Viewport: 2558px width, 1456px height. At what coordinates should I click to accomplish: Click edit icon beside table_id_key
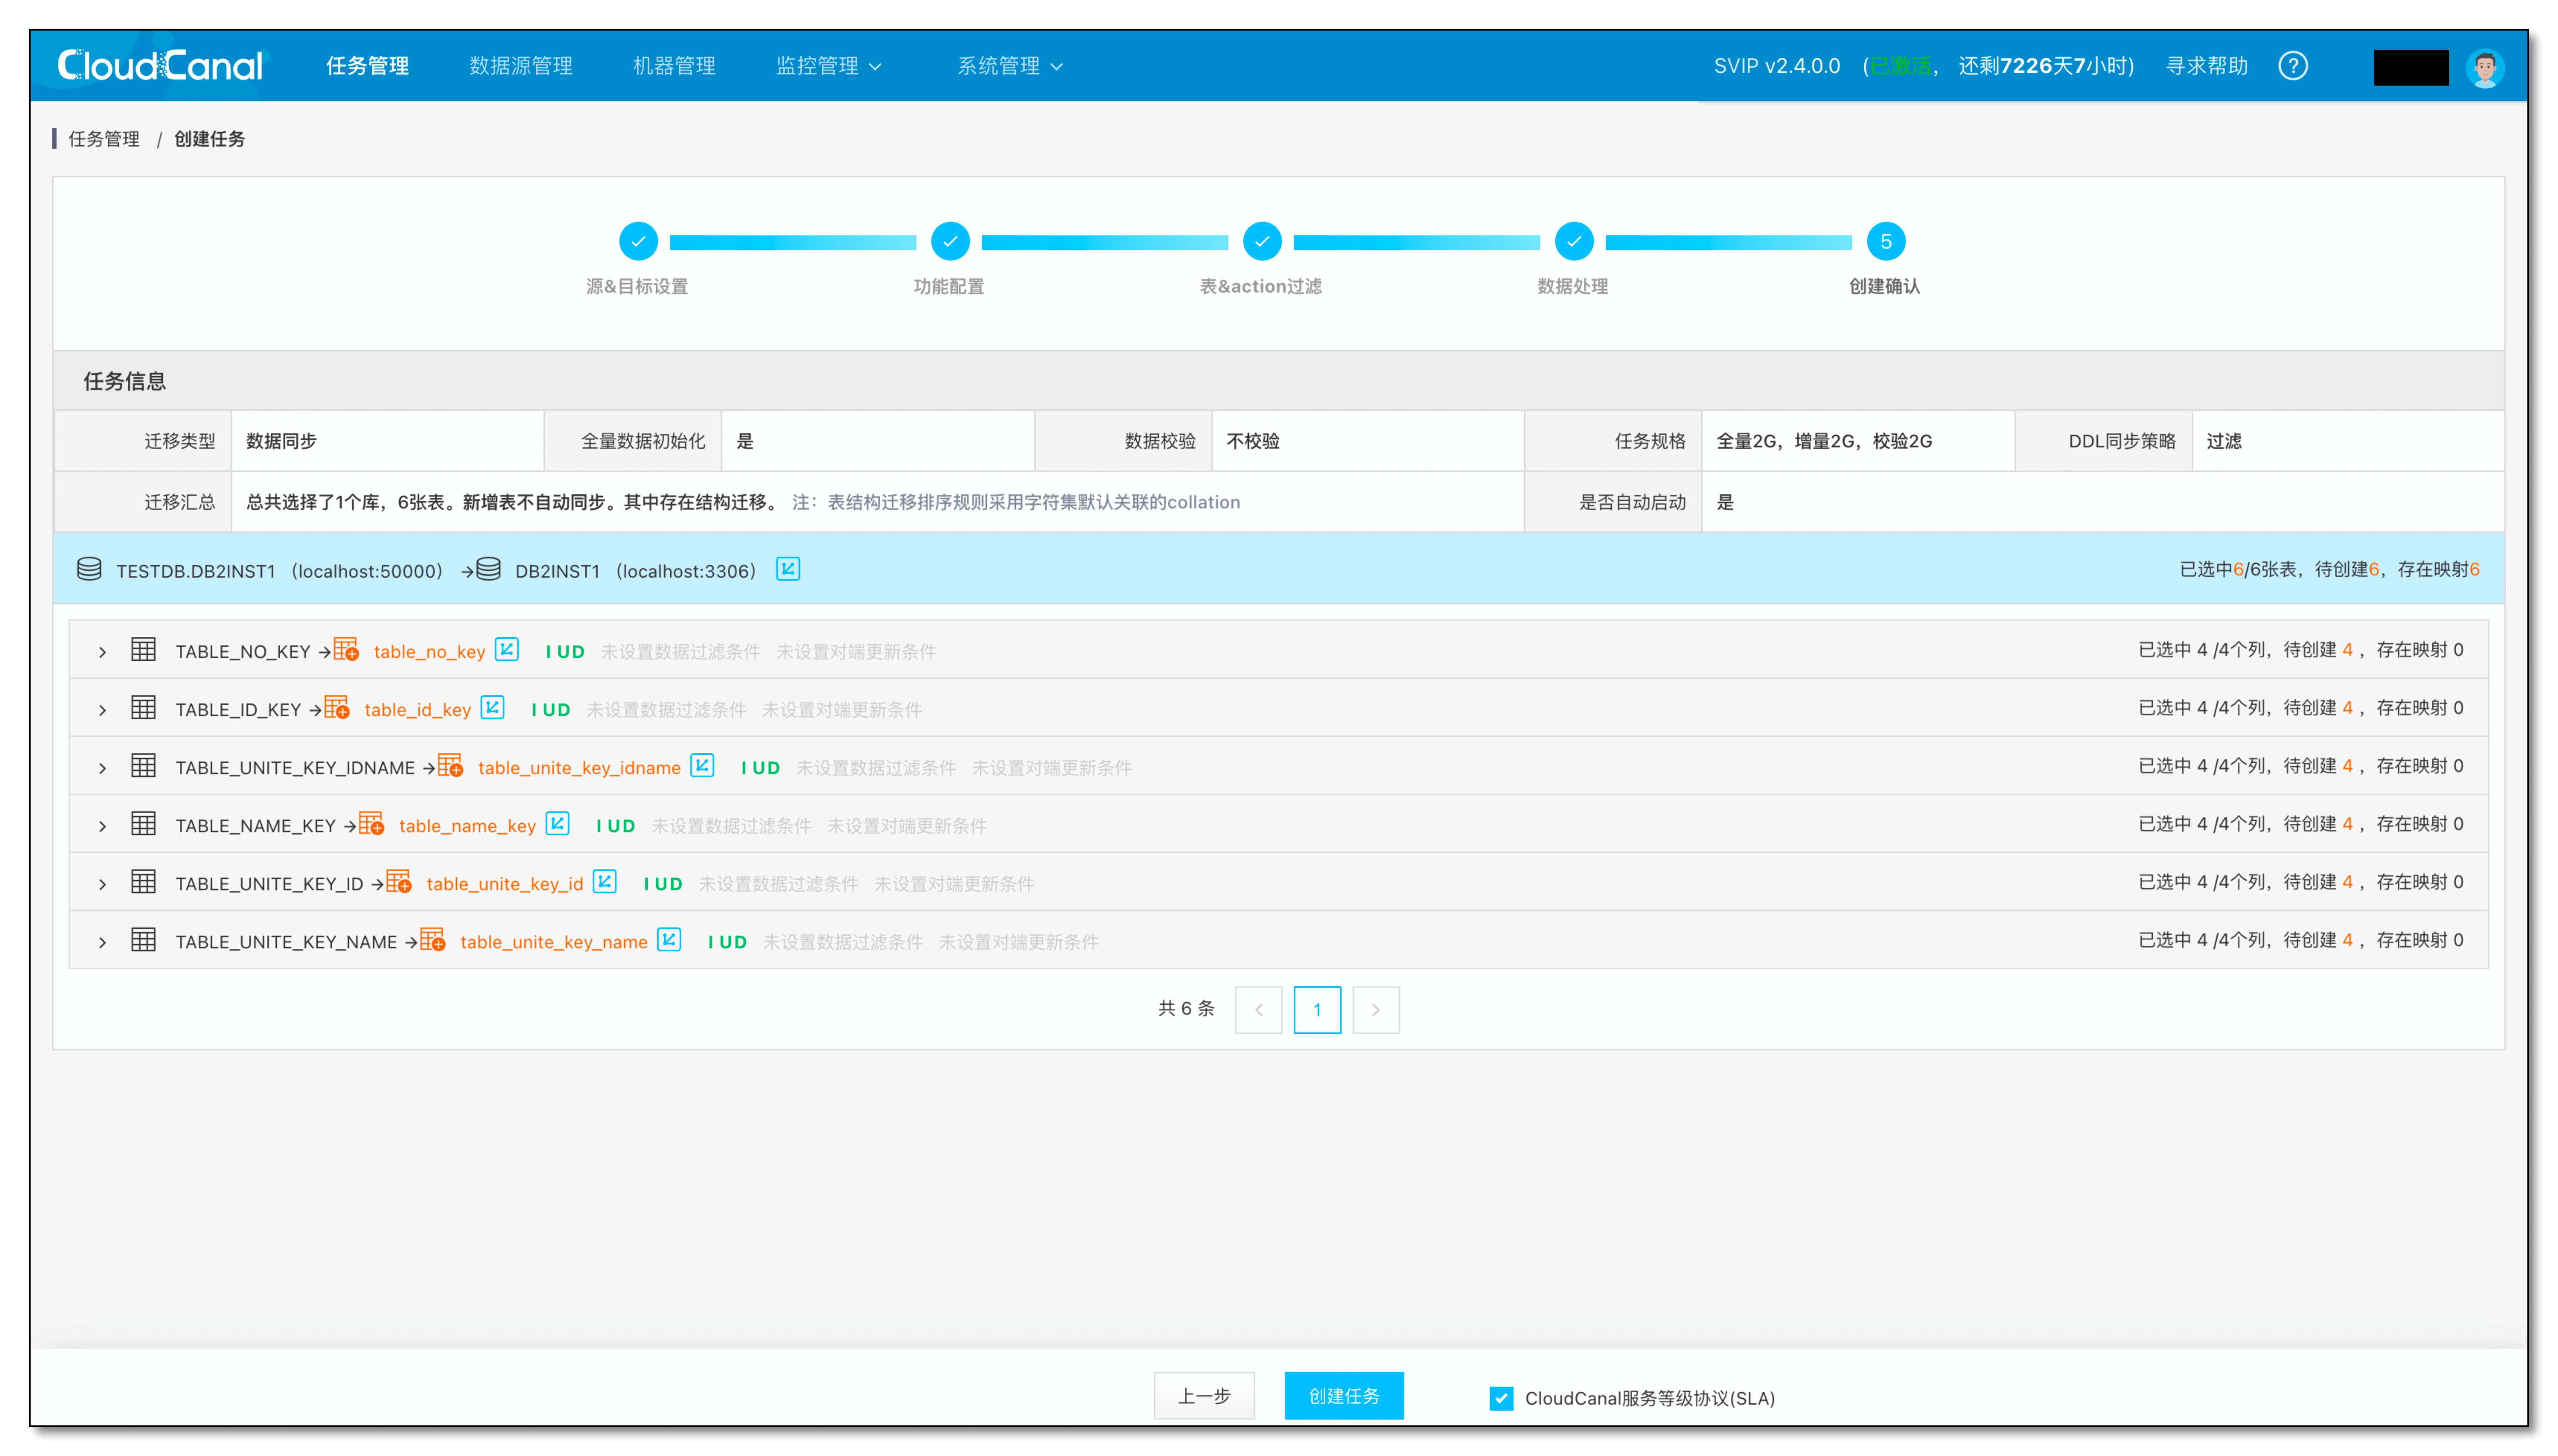click(492, 708)
